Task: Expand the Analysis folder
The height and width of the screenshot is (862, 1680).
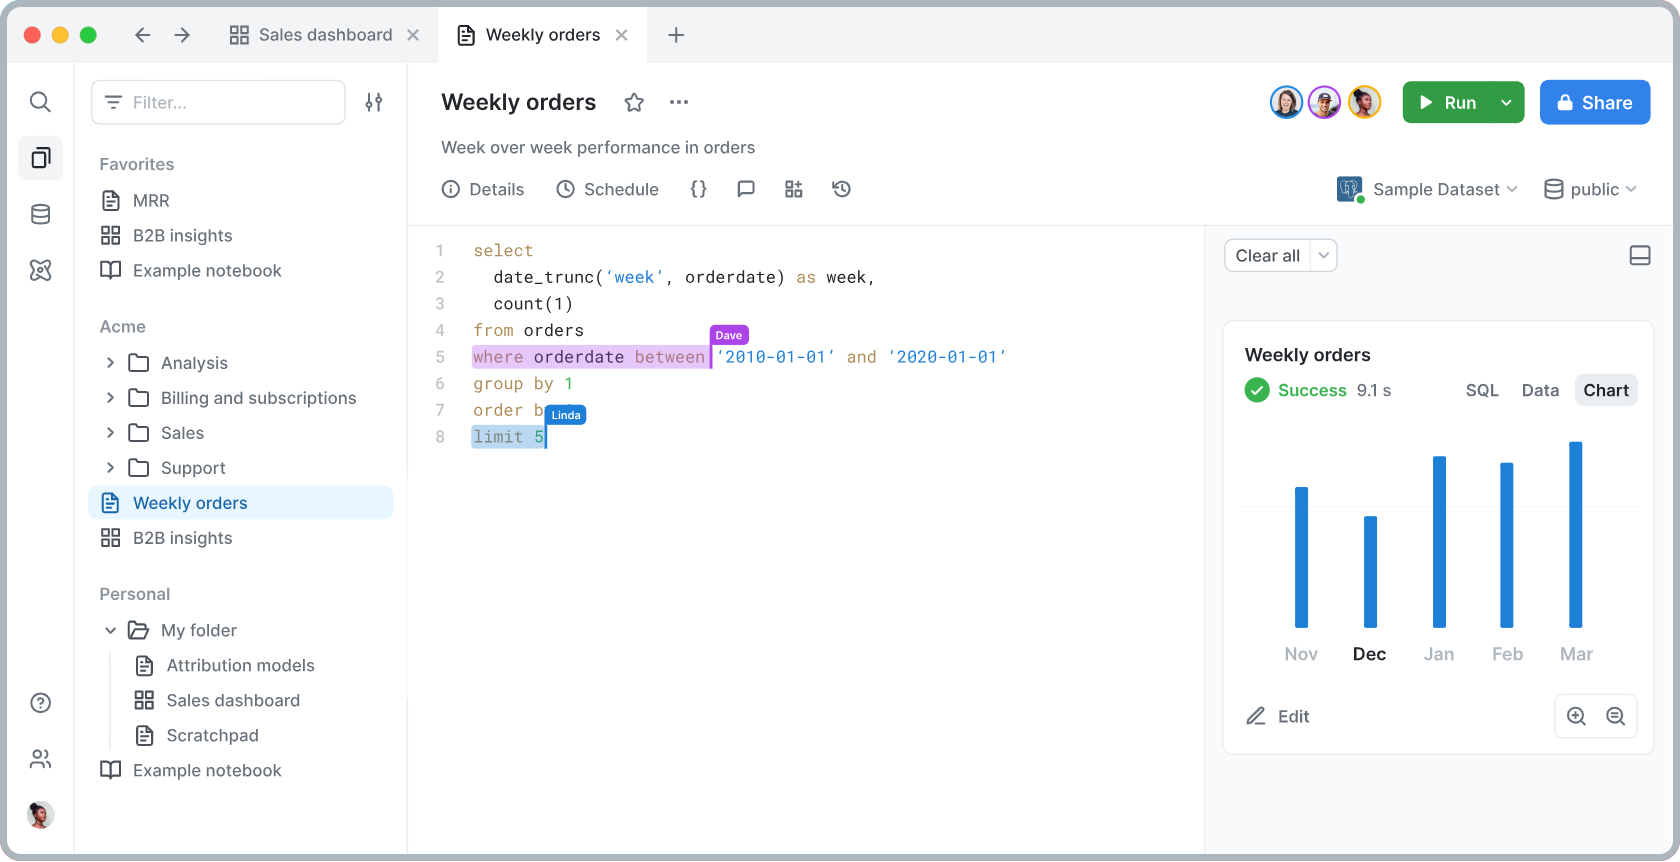Action: [110, 363]
